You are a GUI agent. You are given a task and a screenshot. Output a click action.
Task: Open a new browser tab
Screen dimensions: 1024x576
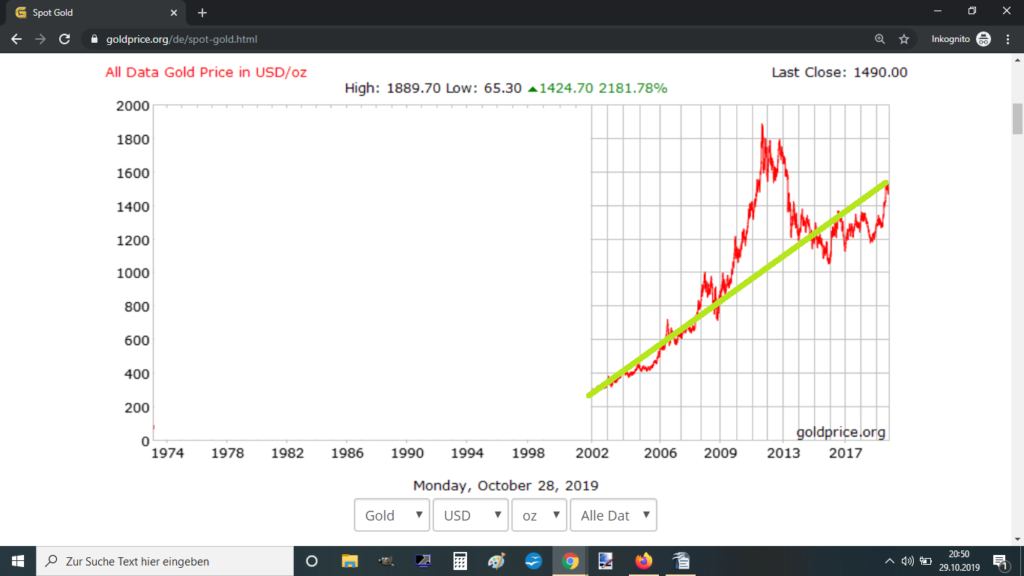point(202,12)
